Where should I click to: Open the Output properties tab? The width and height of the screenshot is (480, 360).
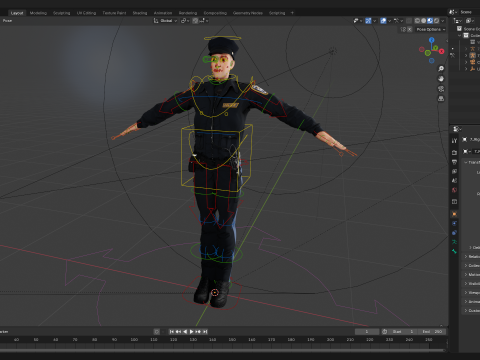coord(454,162)
